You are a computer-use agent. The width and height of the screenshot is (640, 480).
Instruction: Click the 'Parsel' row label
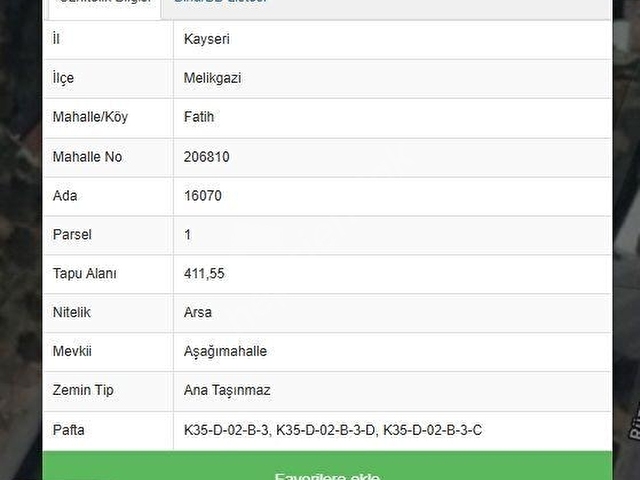(x=72, y=235)
